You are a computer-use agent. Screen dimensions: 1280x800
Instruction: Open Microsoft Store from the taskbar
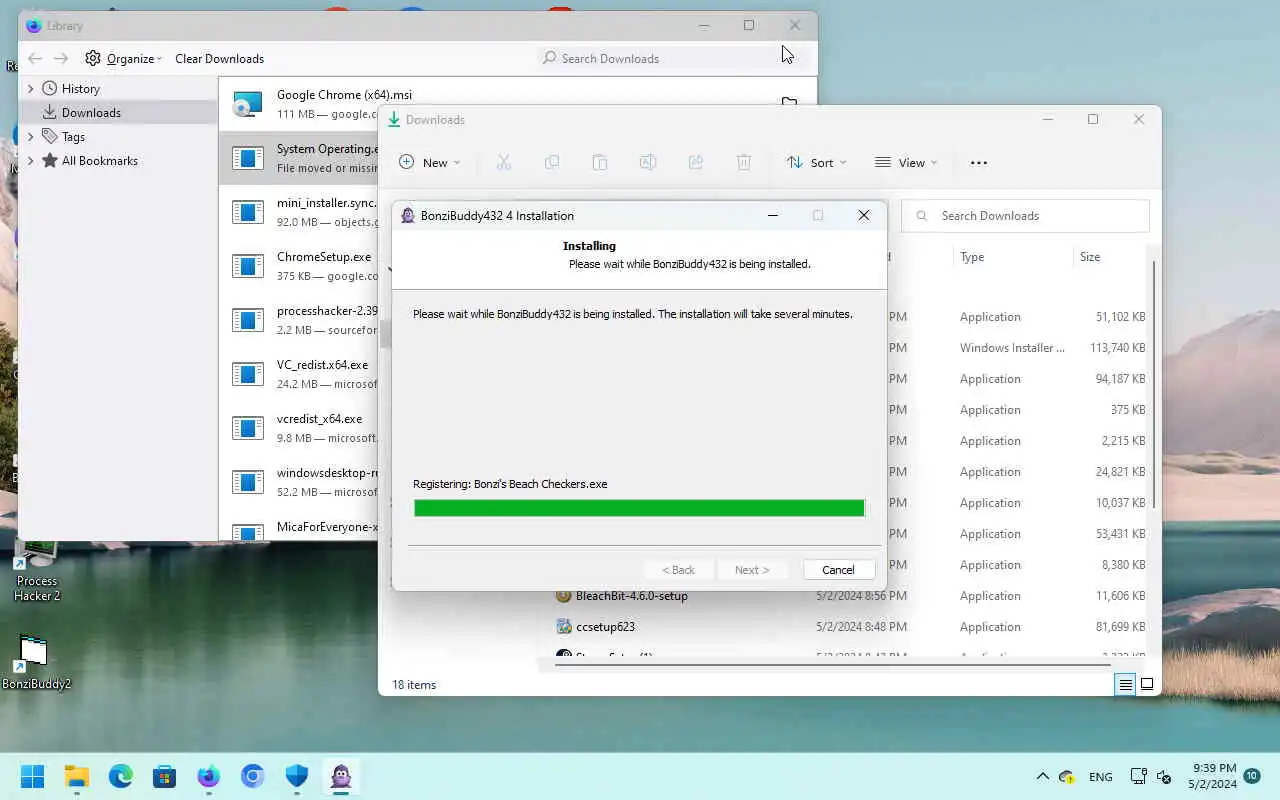click(x=165, y=776)
